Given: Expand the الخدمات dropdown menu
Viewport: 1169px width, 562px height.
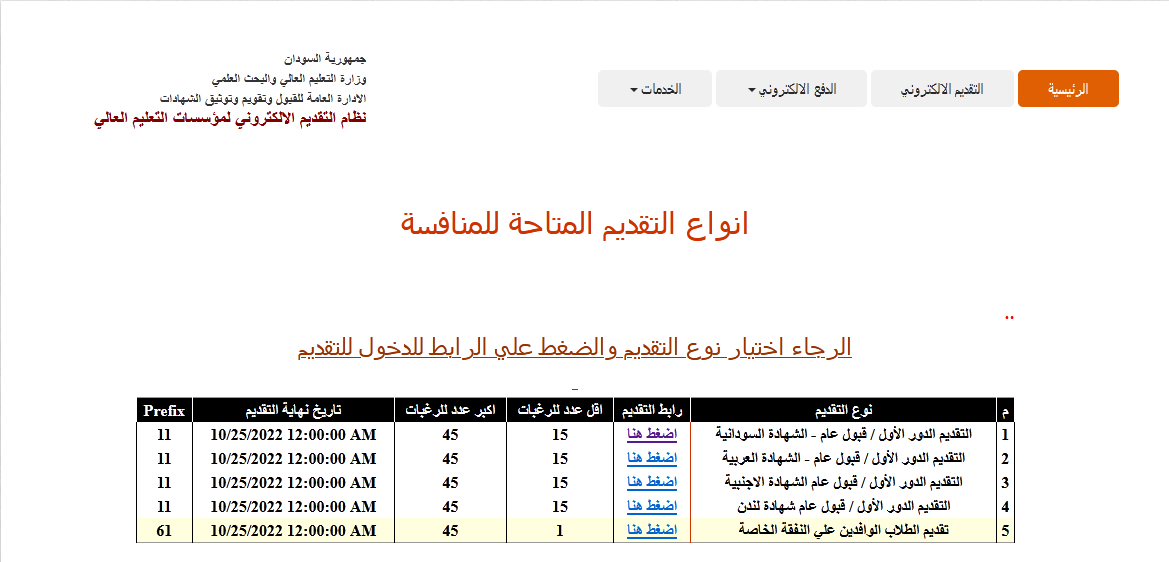Looking at the screenshot, I should pos(655,89).
